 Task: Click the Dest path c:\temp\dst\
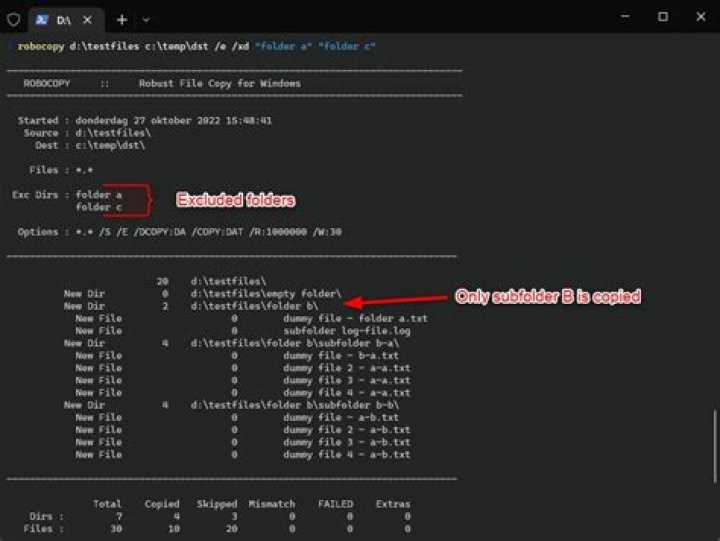point(110,145)
